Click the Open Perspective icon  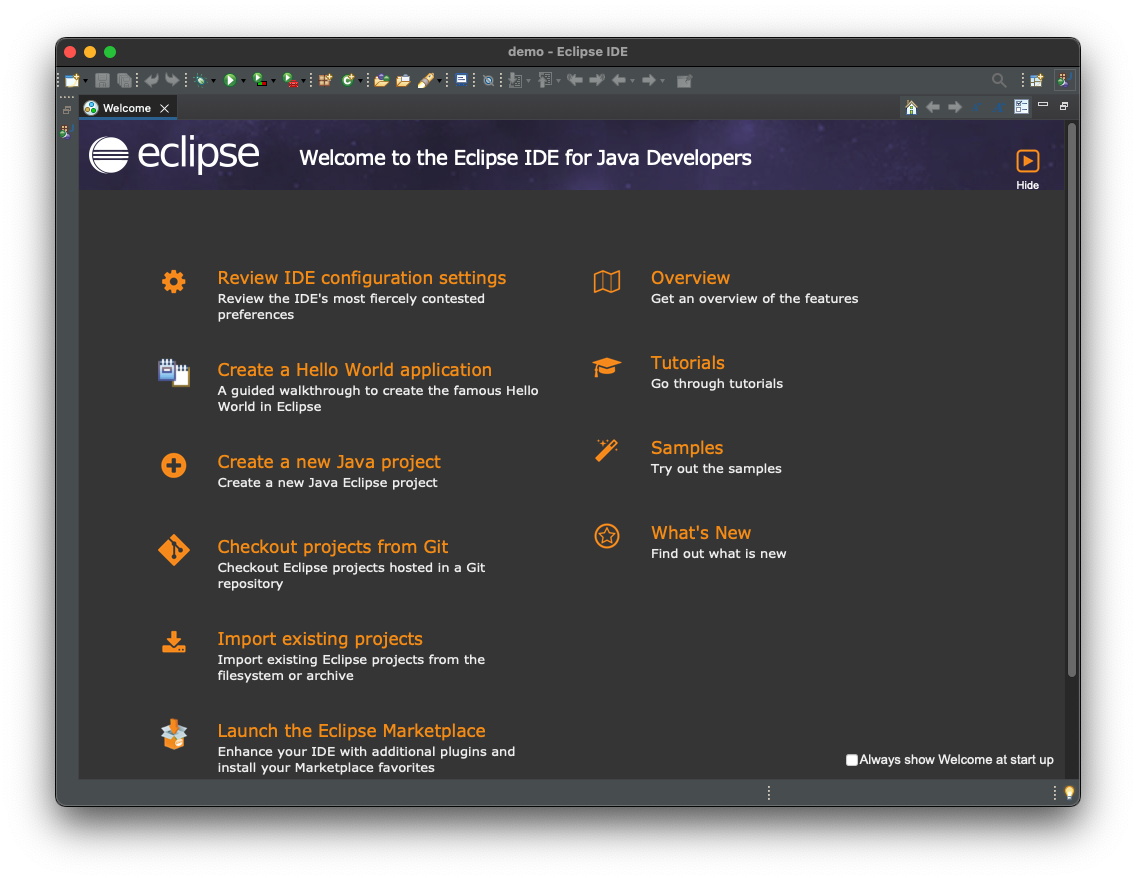(x=1037, y=80)
